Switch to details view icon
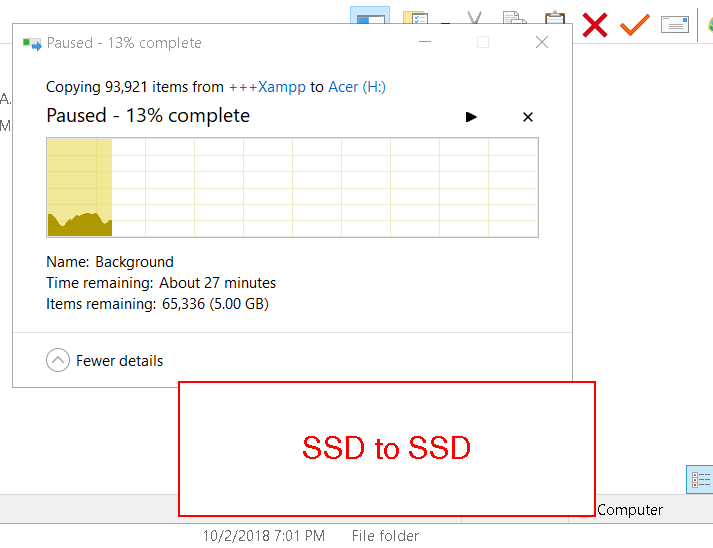 point(700,479)
